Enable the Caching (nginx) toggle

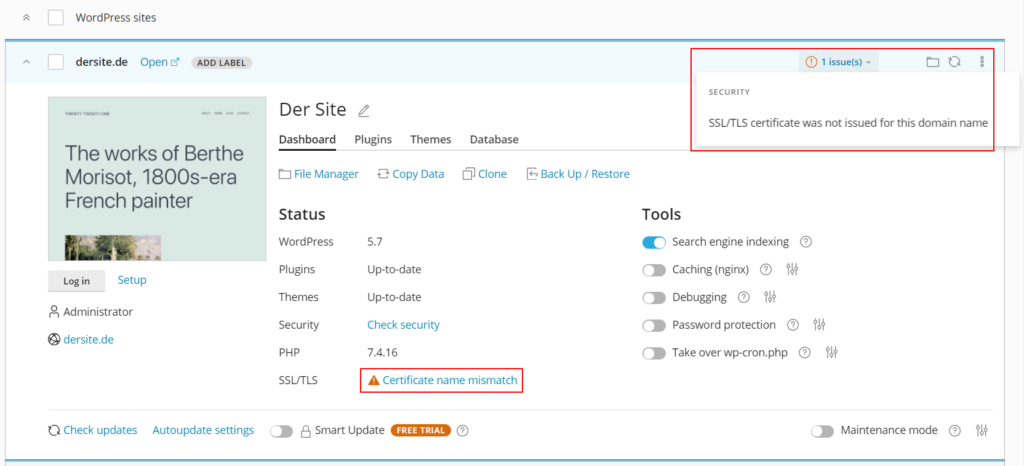tap(654, 270)
